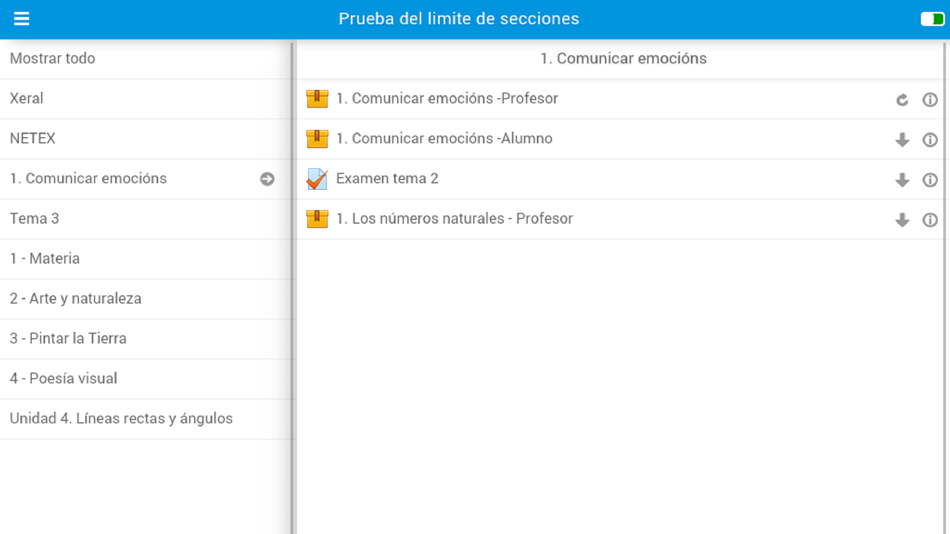
Task: Open the 1. Comunicar emocións section
Action: point(145,179)
